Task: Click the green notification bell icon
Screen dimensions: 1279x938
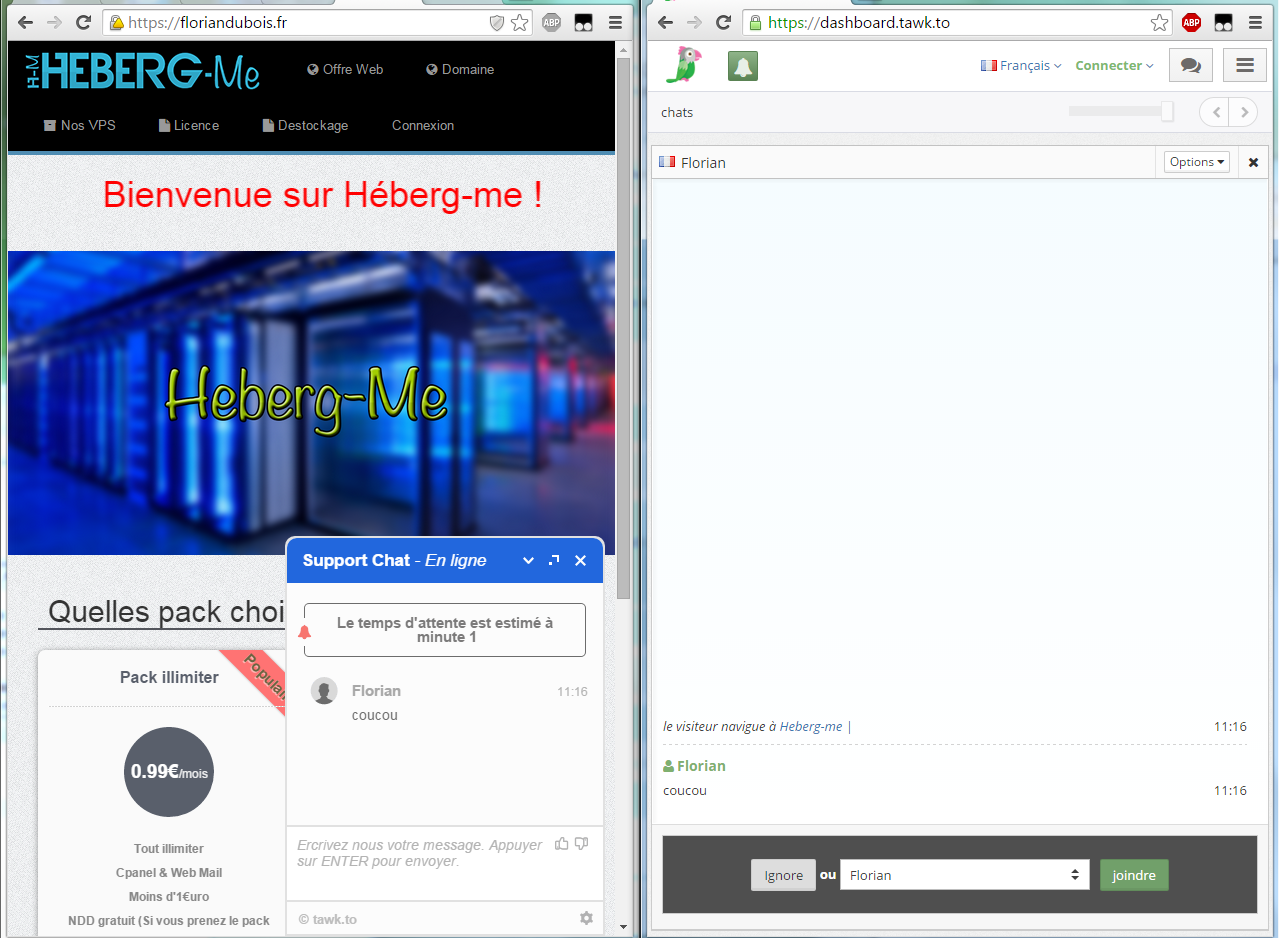Action: 743,66
